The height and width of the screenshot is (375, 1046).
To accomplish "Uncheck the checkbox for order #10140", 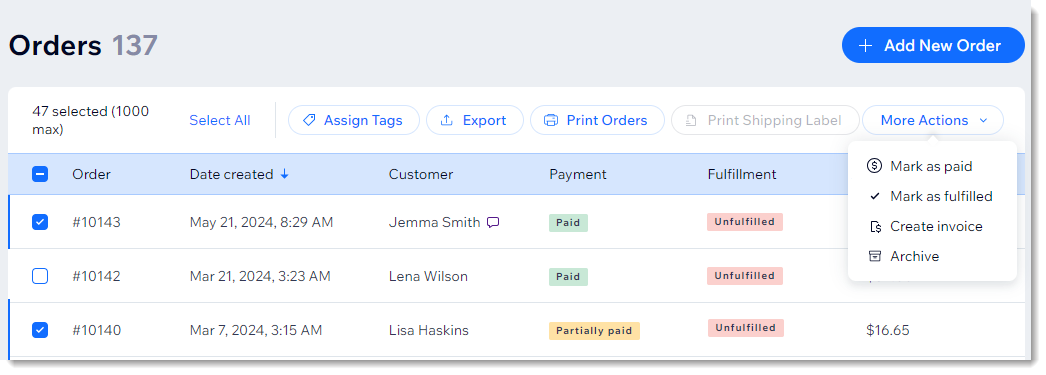I will (x=40, y=330).
